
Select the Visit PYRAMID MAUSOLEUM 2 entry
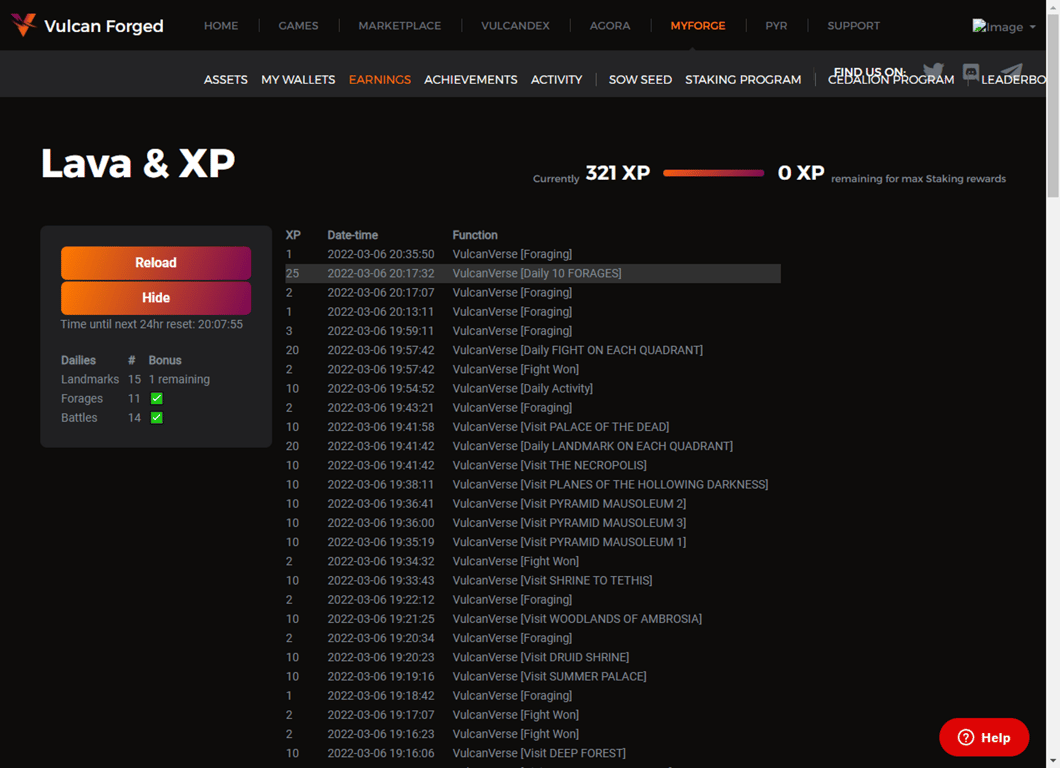pyautogui.click(x=569, y=504)
